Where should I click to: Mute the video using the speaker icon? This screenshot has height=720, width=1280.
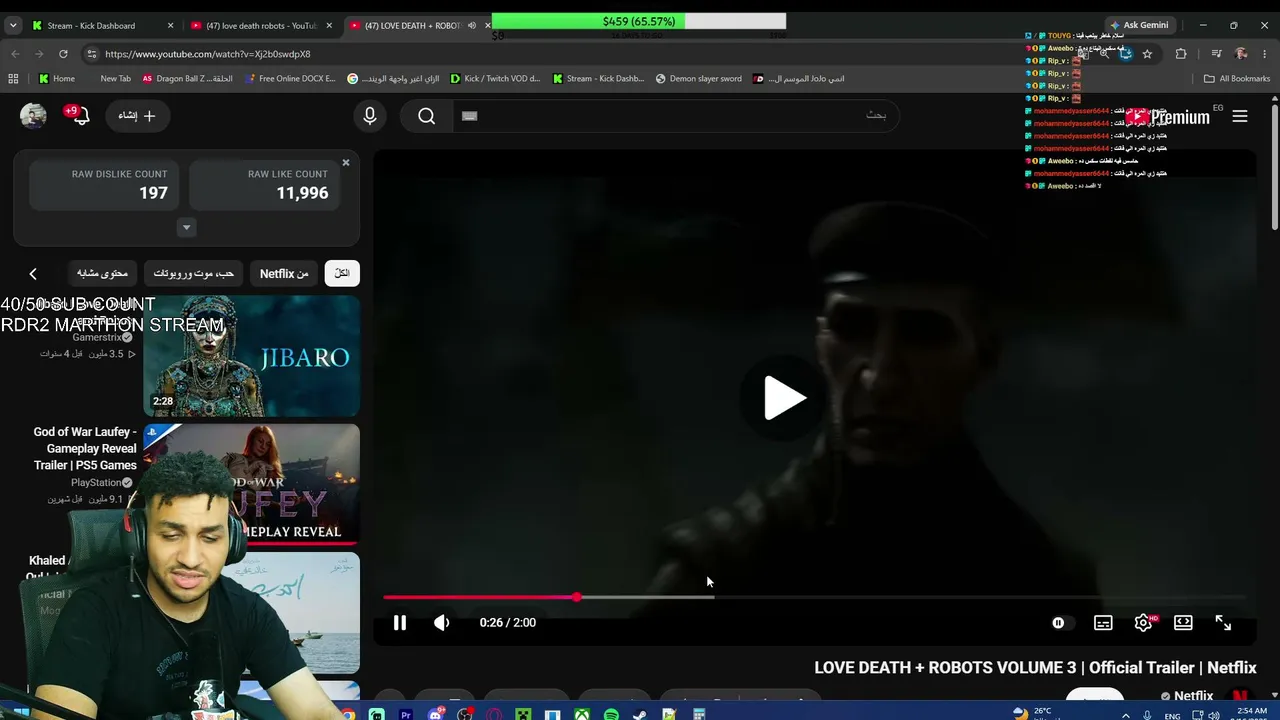[x=442, y=623]
